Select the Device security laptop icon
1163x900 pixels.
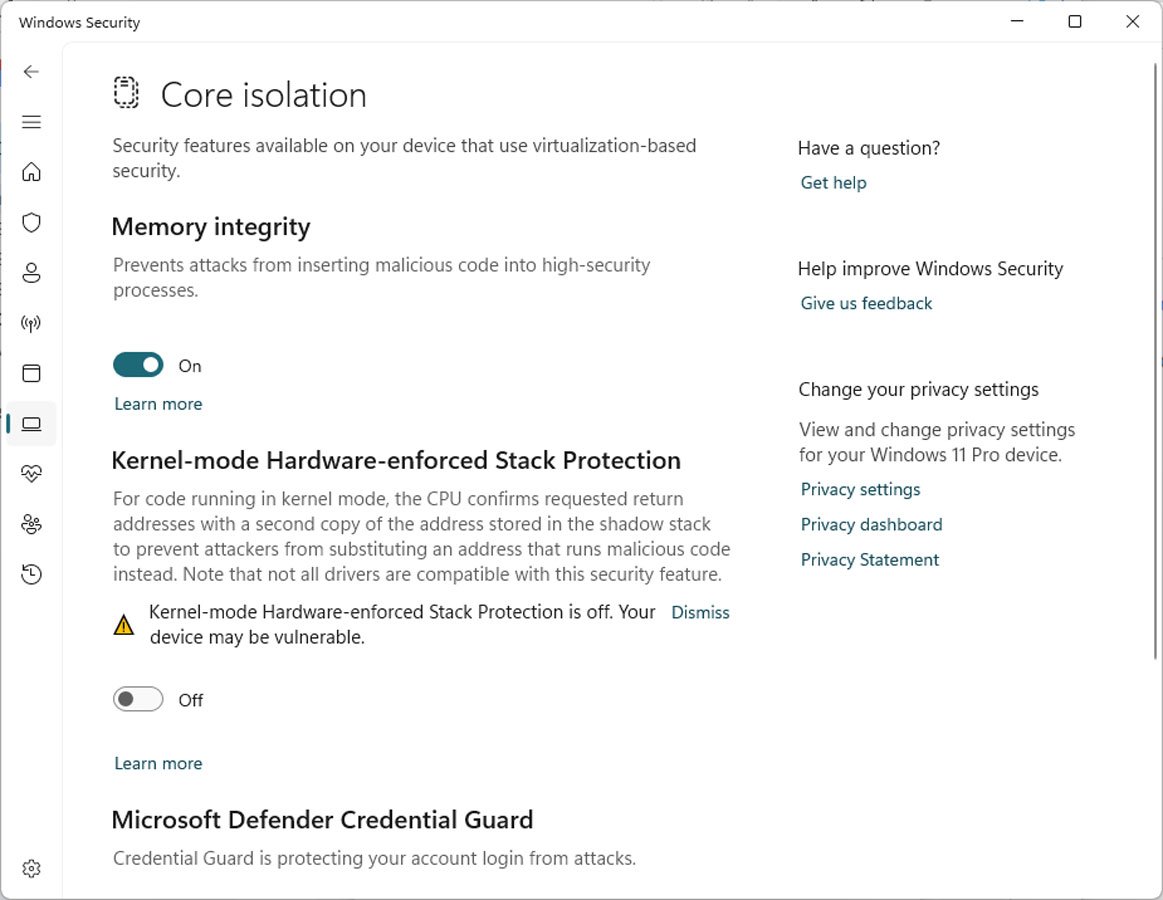pos(31,422)
